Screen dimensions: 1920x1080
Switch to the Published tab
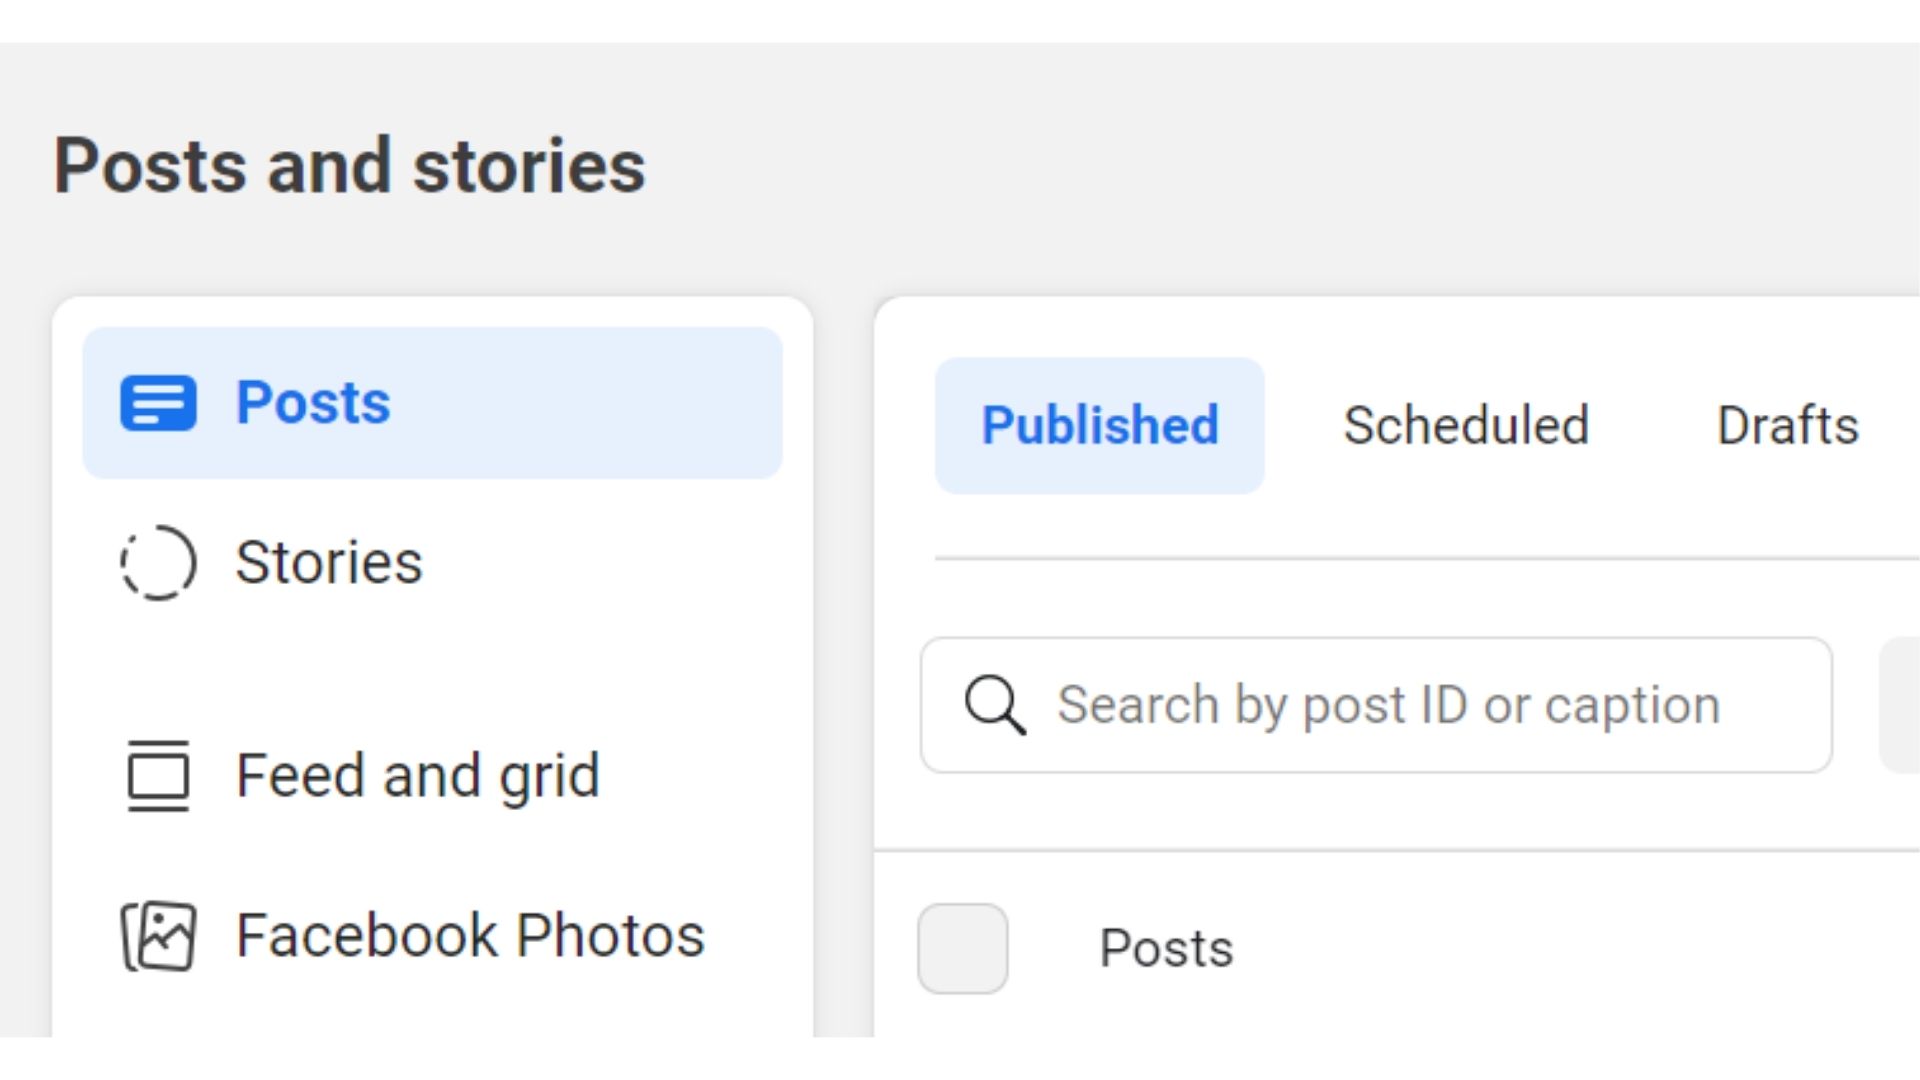tap(1099, 425)
